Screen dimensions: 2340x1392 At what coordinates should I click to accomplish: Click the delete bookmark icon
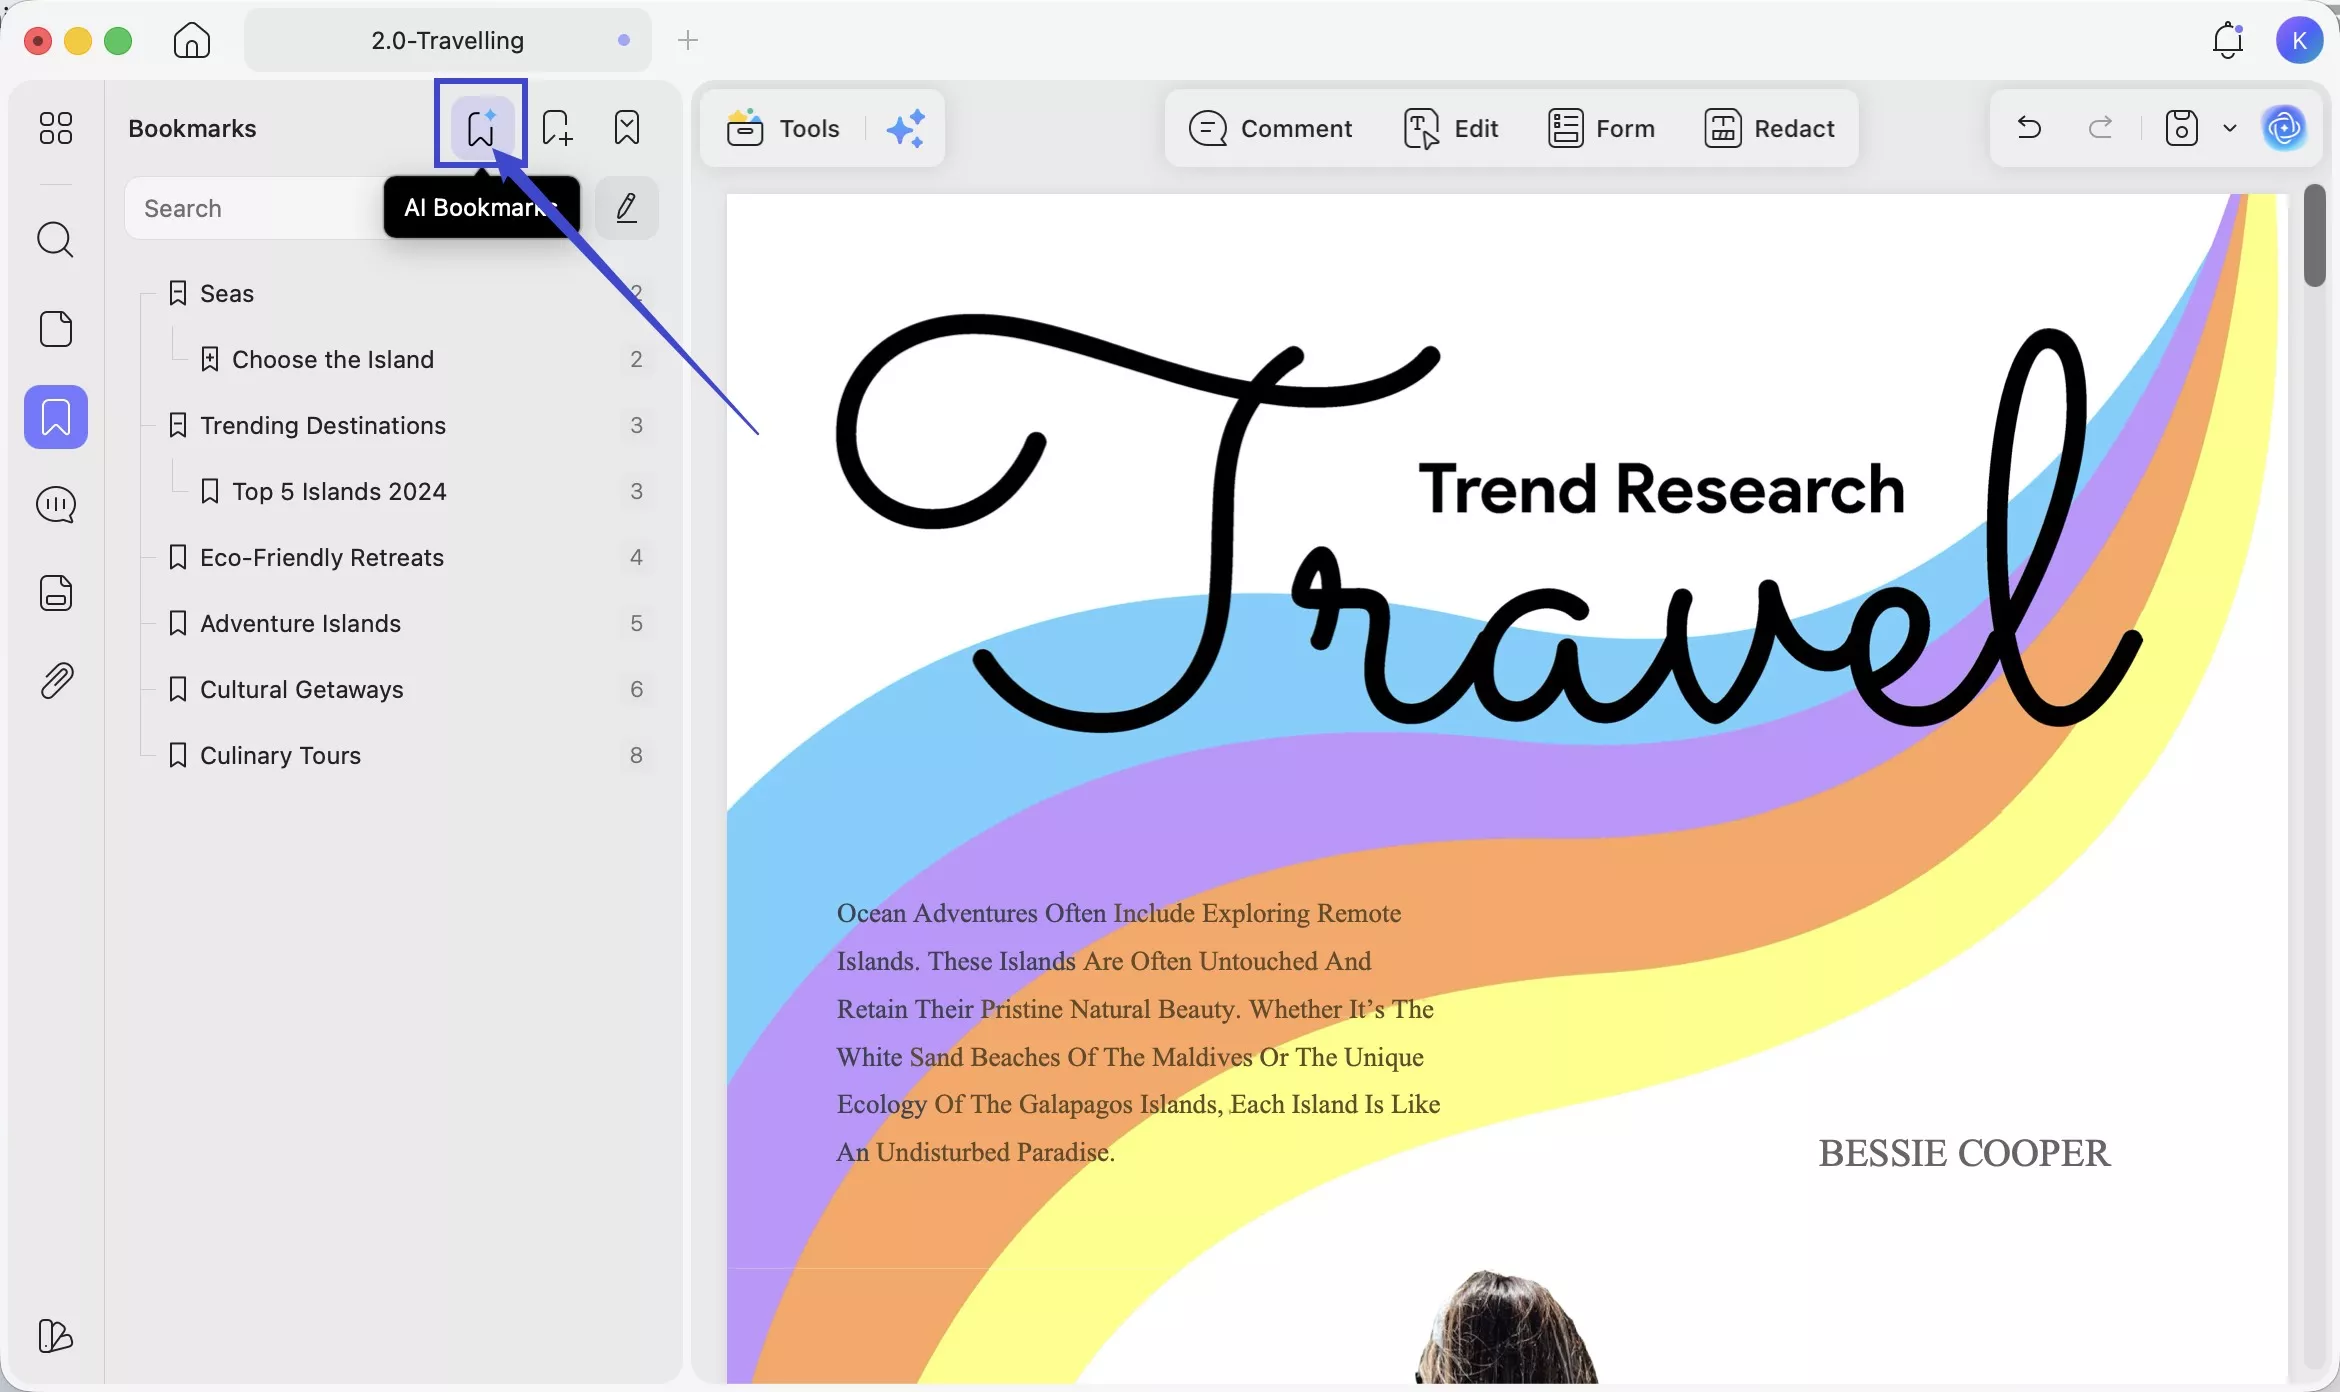[627, 128]
